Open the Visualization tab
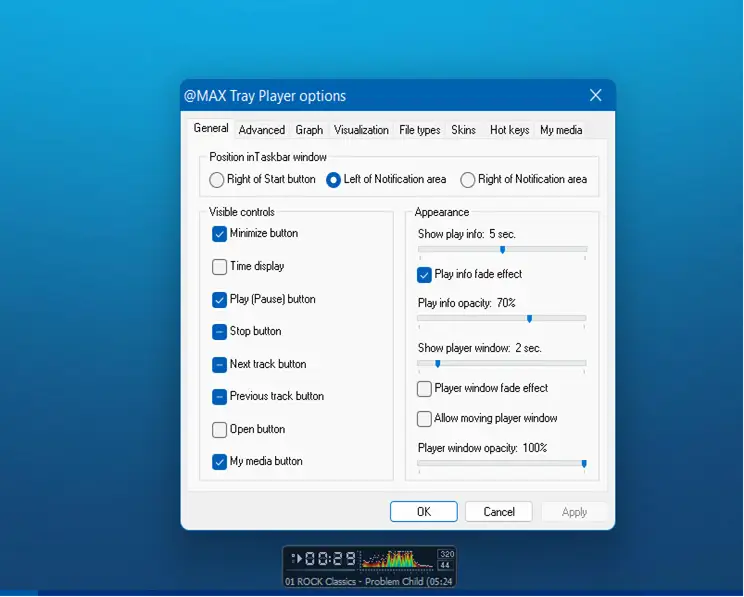This screenshot has width=744, height=597. [361, 130]
